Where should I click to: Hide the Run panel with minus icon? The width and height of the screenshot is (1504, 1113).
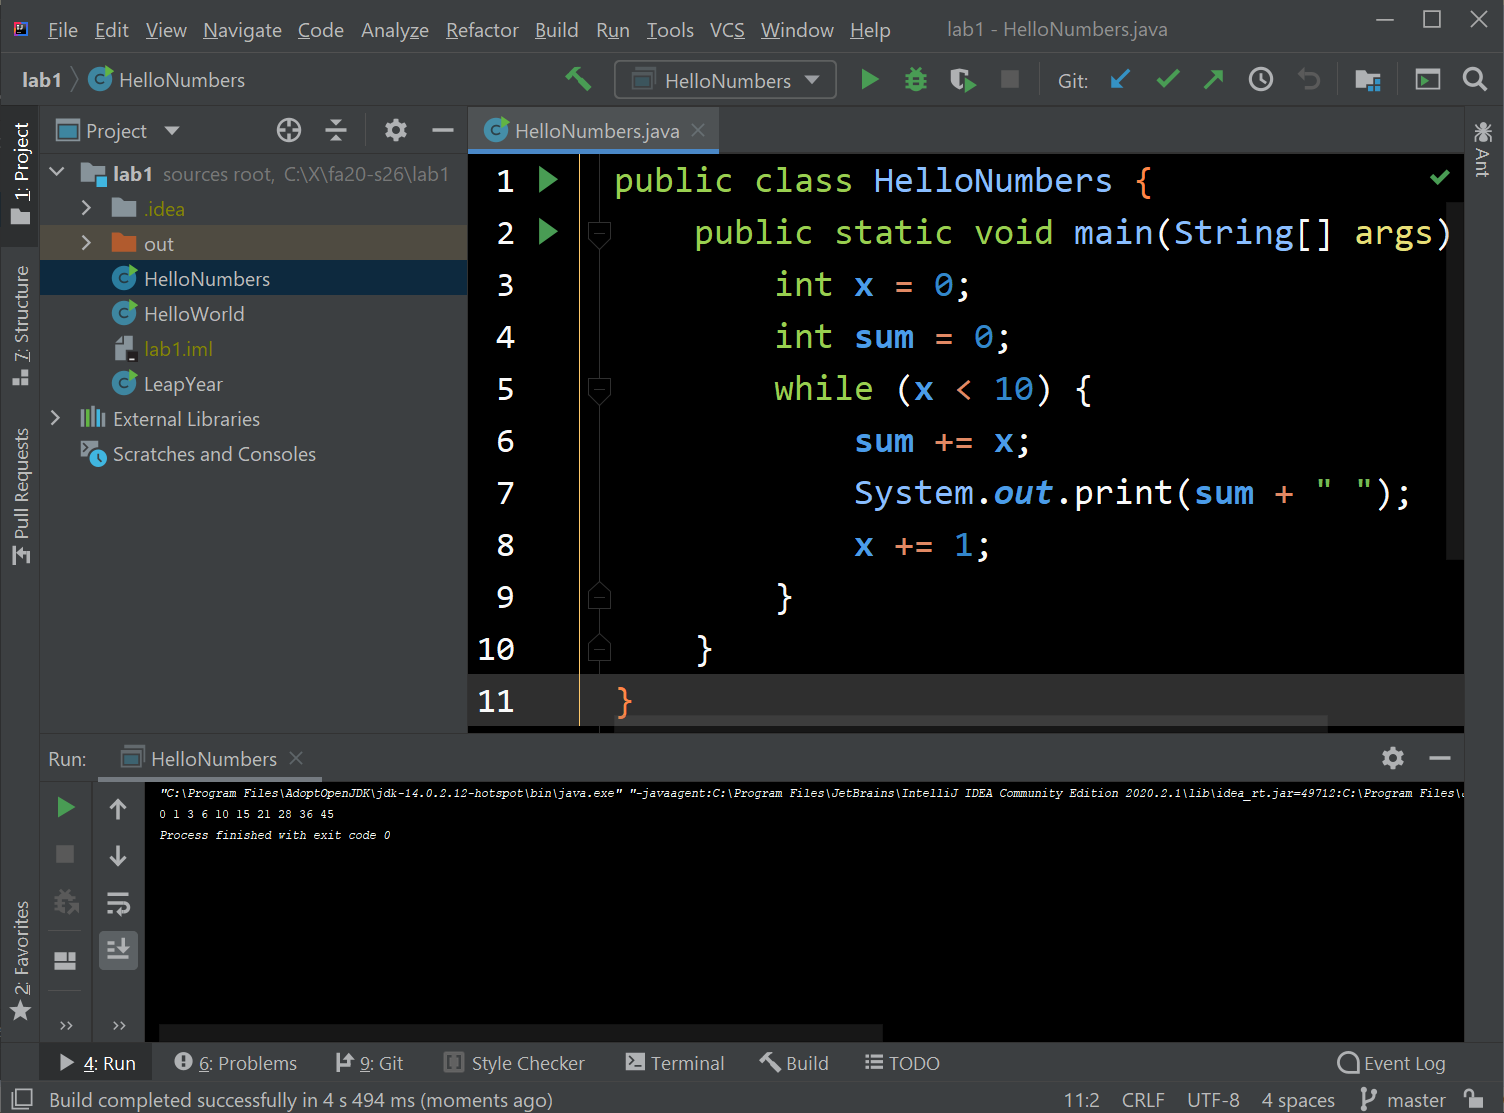tap(1440, 758)
